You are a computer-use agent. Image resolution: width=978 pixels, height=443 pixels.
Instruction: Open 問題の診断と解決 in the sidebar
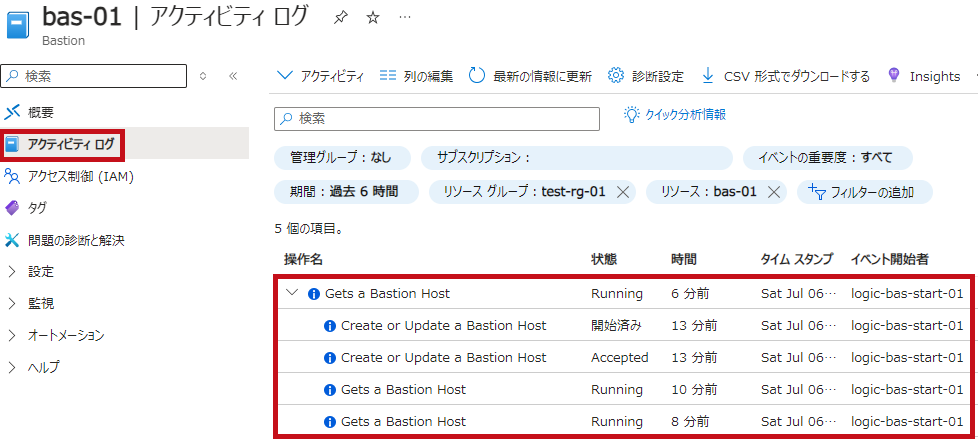[76, 240]
